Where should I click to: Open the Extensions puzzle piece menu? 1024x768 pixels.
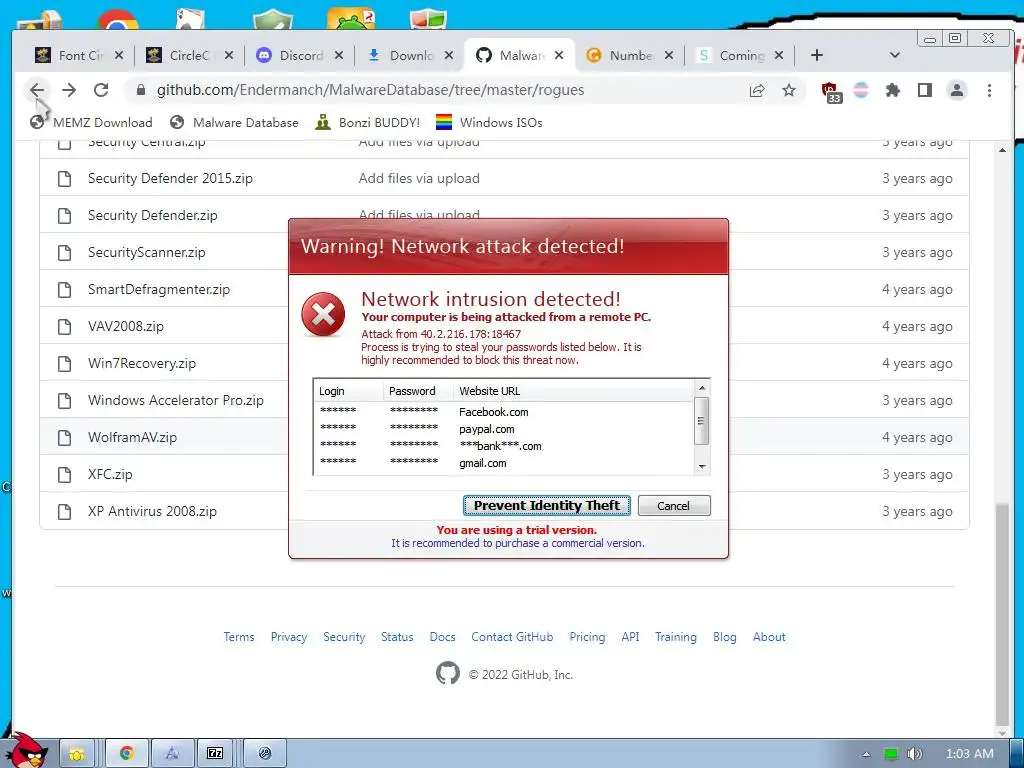pyautogui.click(x=893, y=90)
